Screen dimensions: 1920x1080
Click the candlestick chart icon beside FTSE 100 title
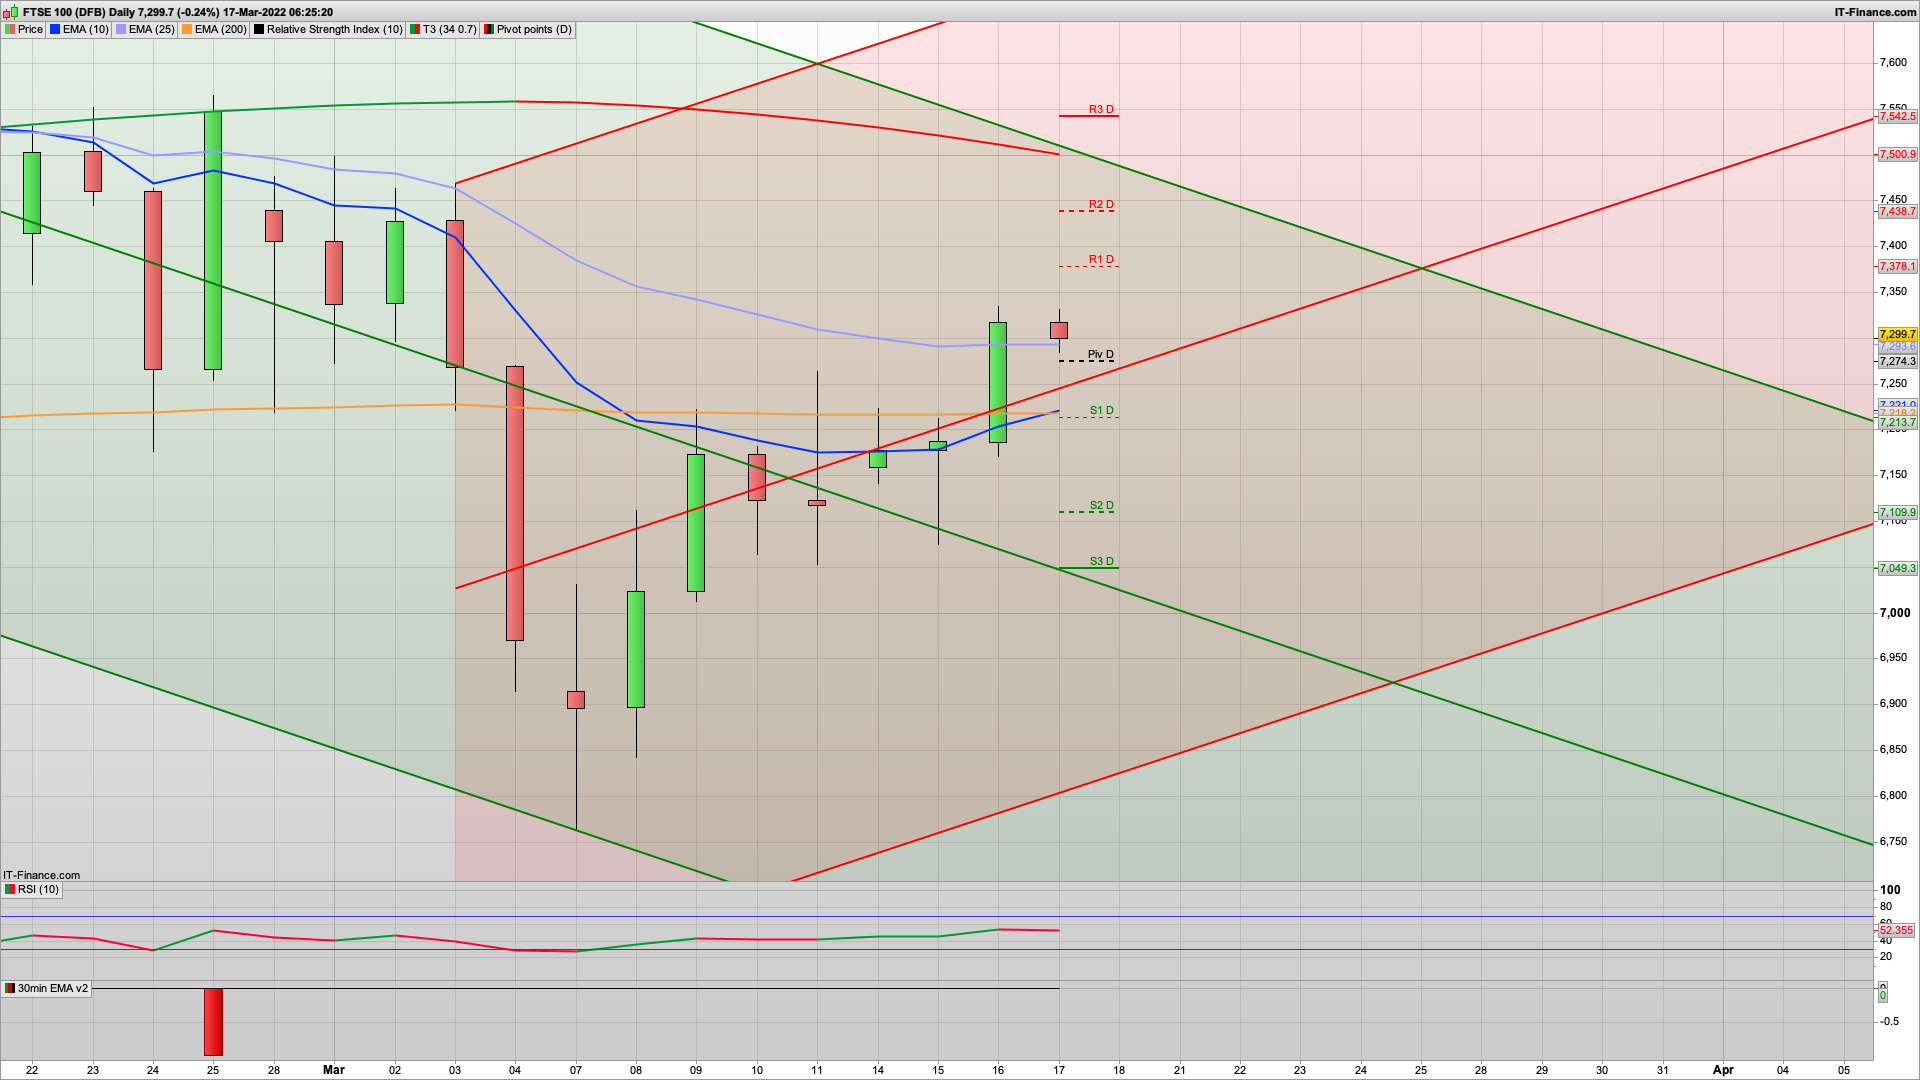click(11, 12)
